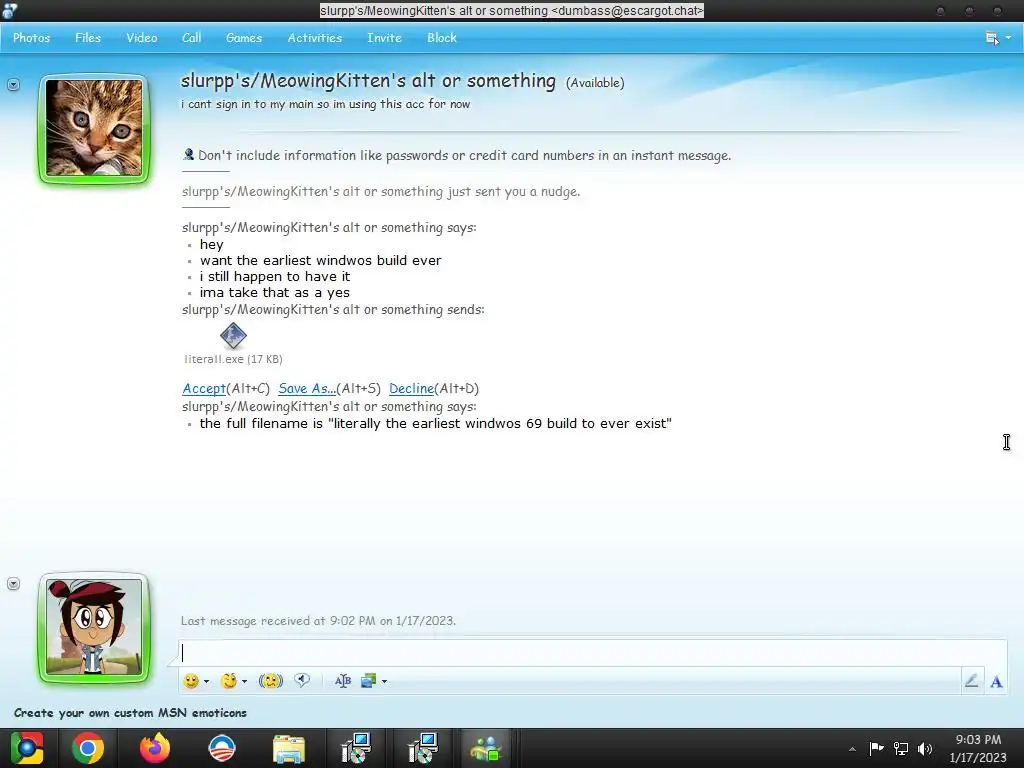
Task: Open first installer icon in taskbar
Action: [x=357, y=748]
